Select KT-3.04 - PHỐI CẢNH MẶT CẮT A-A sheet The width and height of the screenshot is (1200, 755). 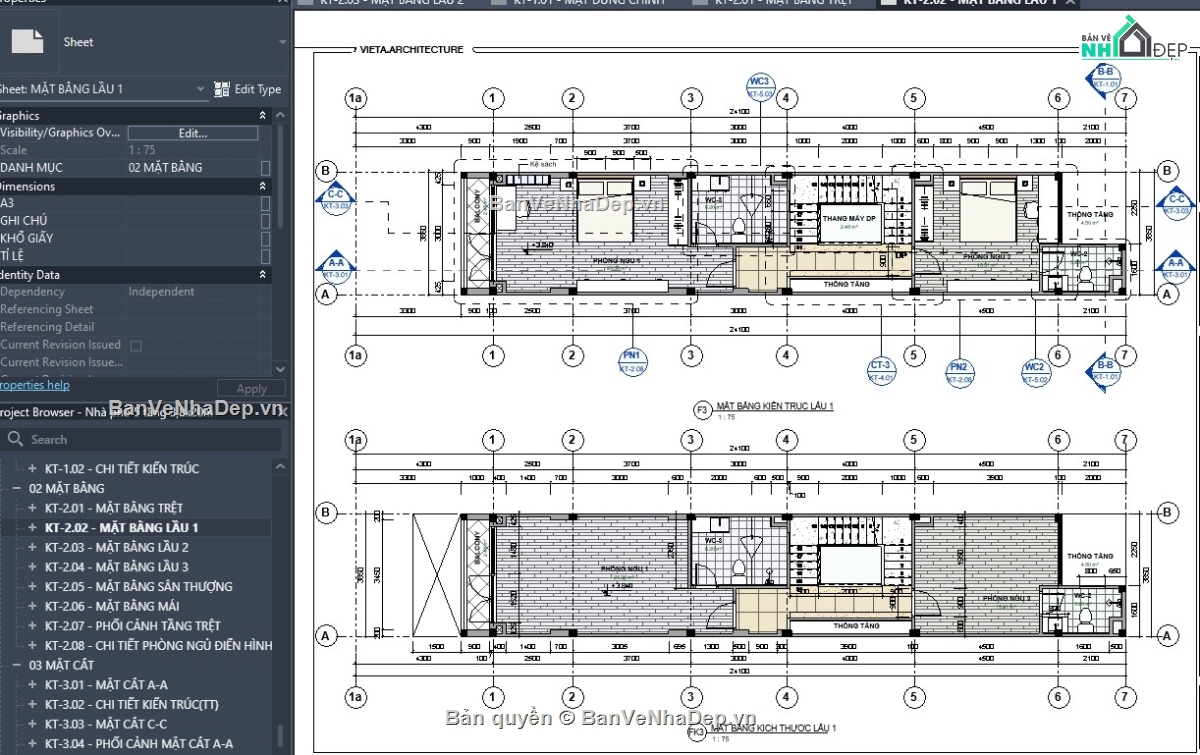coord(138,743)
